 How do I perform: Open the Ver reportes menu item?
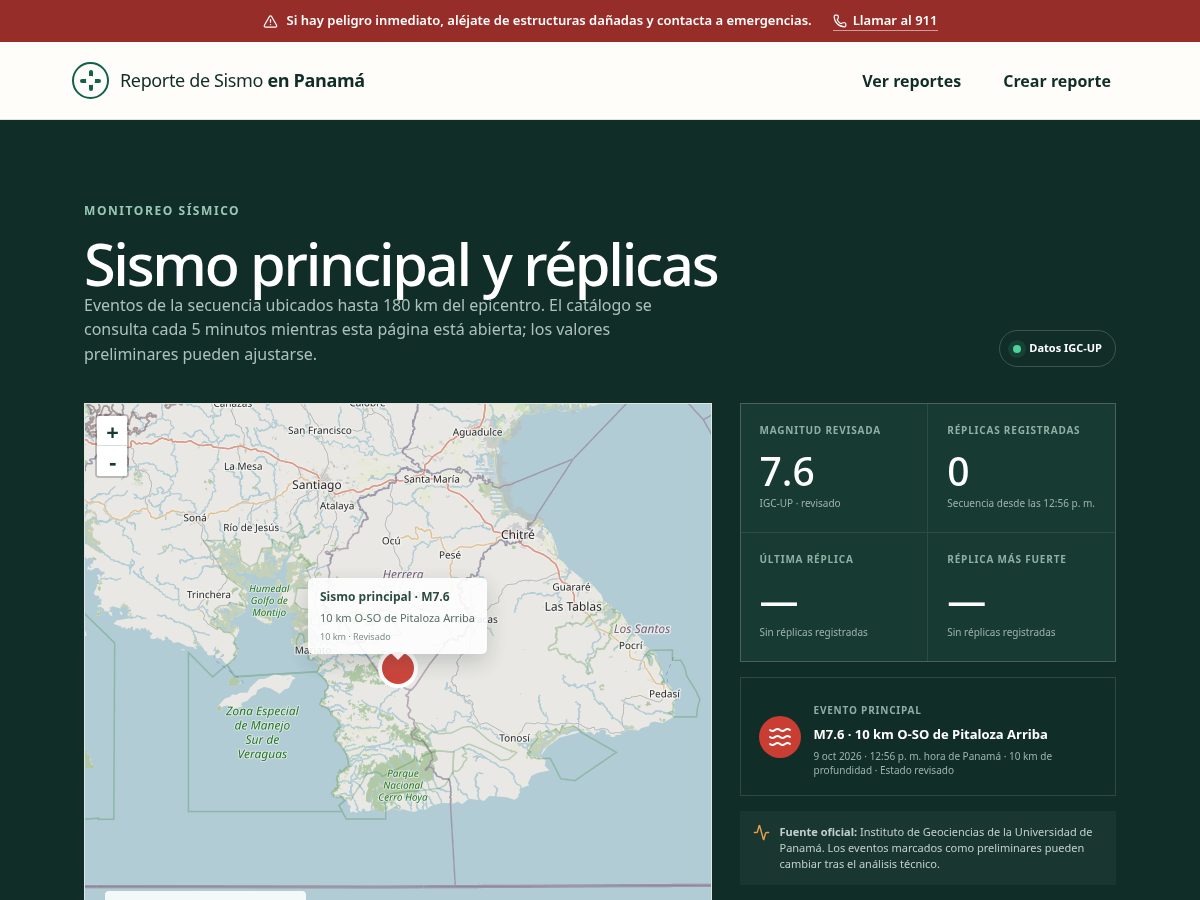(x=911, y=81)
